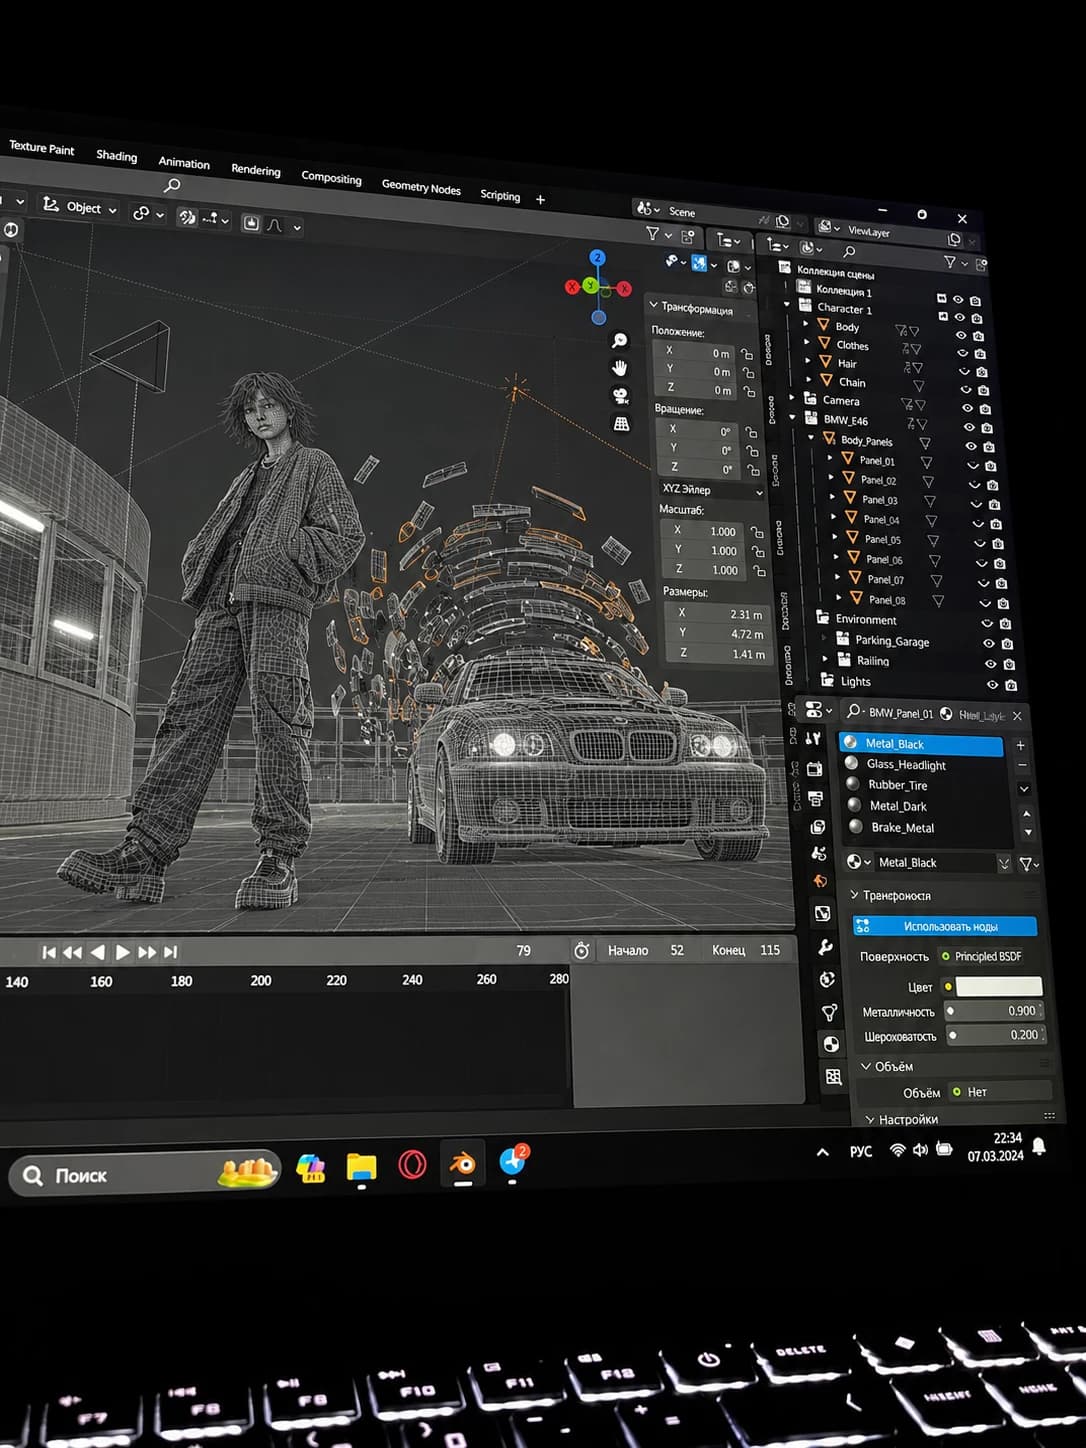Collapse the Character 1 collection

tap(788, 304)
